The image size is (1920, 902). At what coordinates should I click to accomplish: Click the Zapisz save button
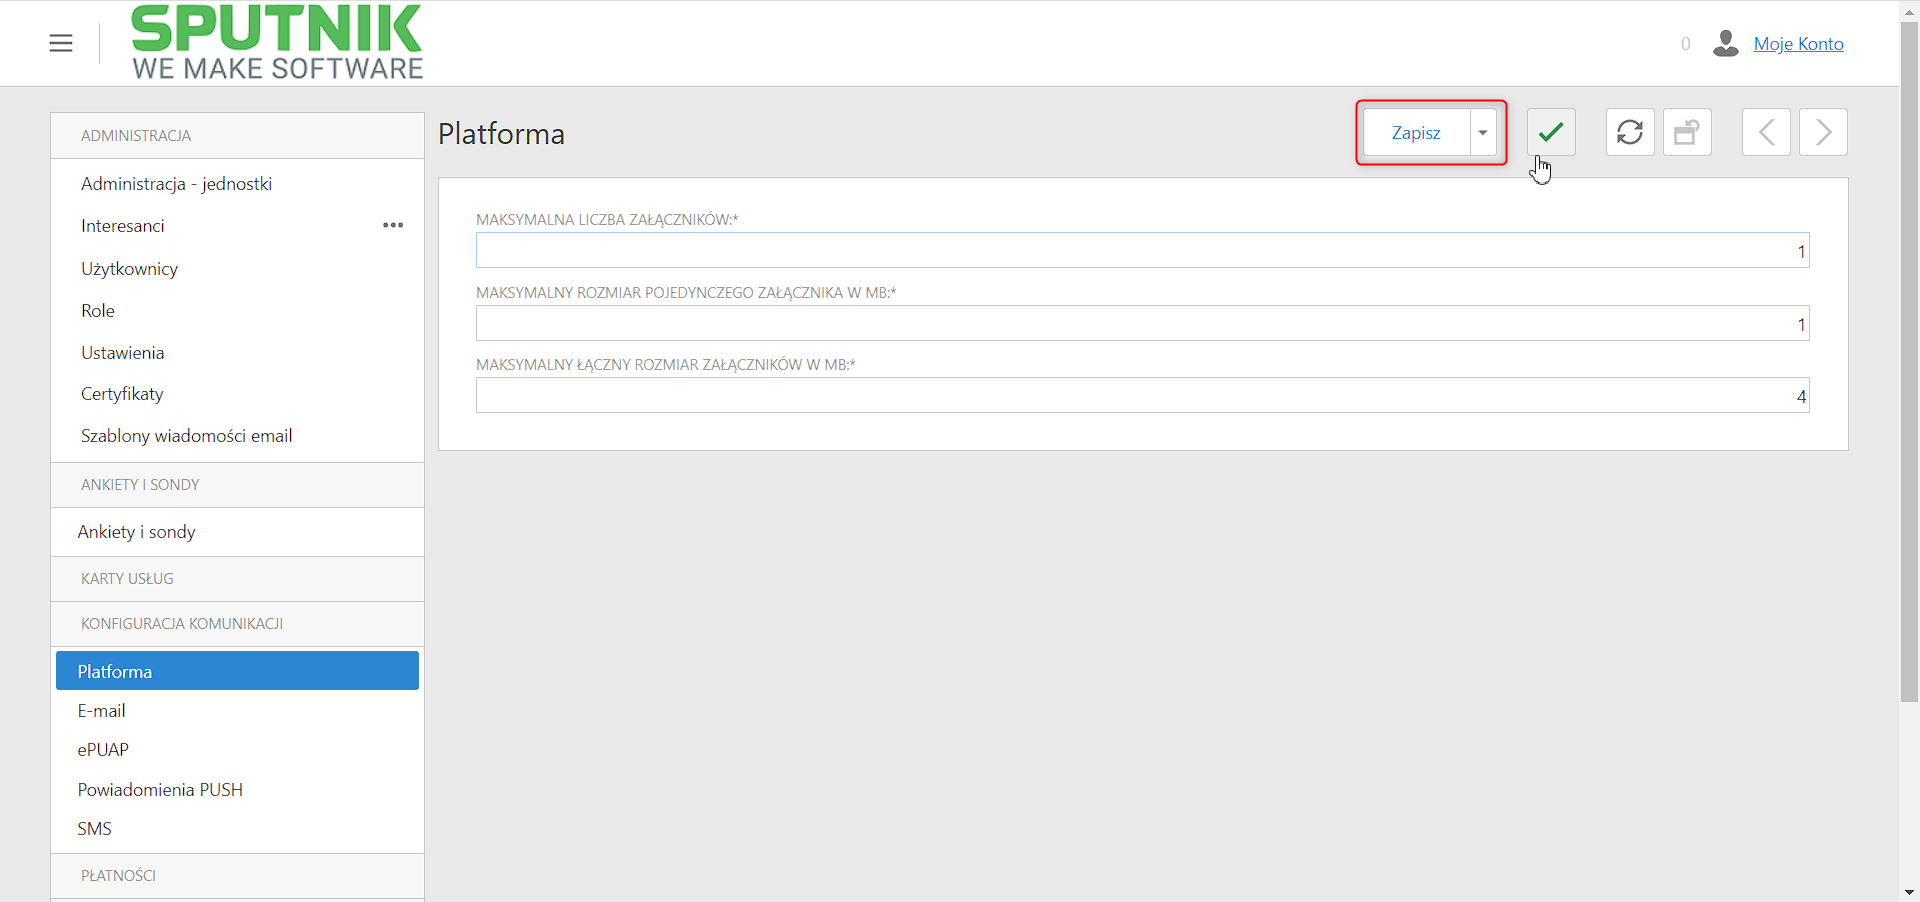pos(1416,132)
